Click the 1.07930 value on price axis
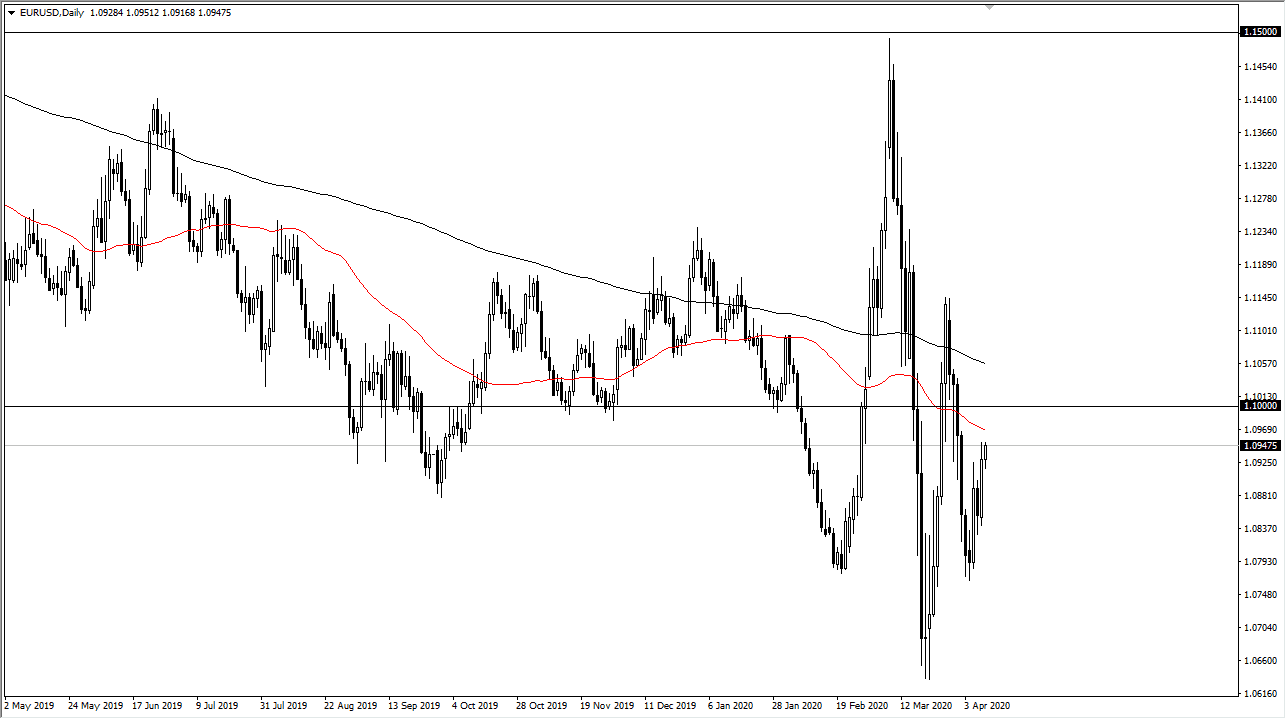This screenshot has width=1286, height=719. click(x=1261, y=562)
